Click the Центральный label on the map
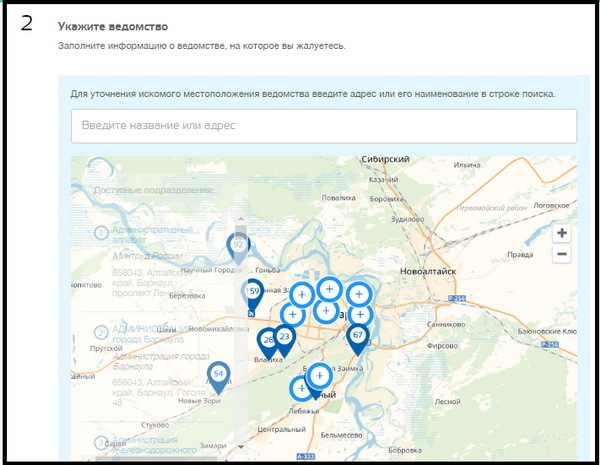This screenshot has width=600, height=465. (281, 429)
